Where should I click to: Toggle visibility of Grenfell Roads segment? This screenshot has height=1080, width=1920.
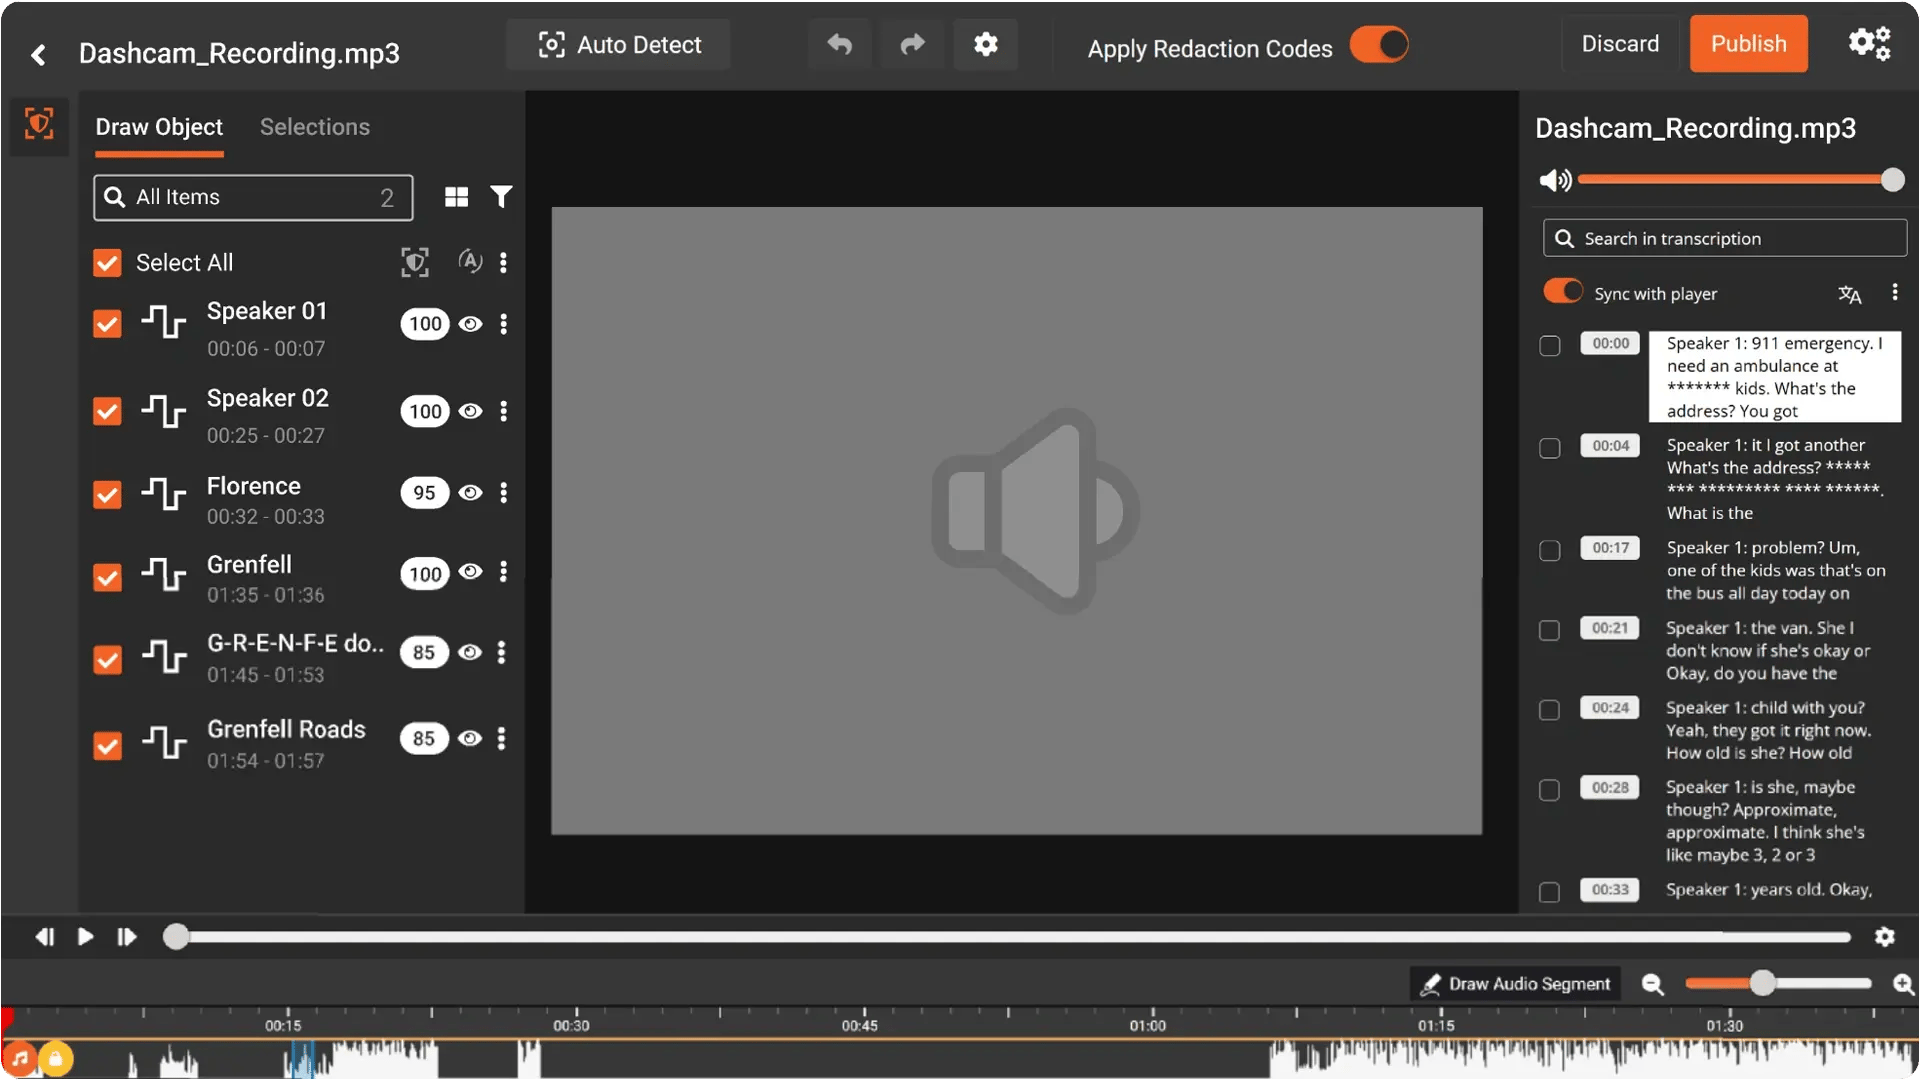click(470, 738)
